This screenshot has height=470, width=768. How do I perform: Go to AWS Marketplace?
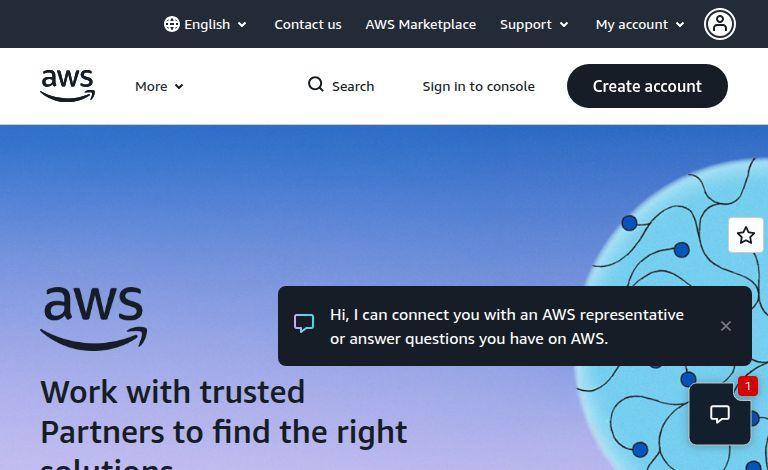421,24
